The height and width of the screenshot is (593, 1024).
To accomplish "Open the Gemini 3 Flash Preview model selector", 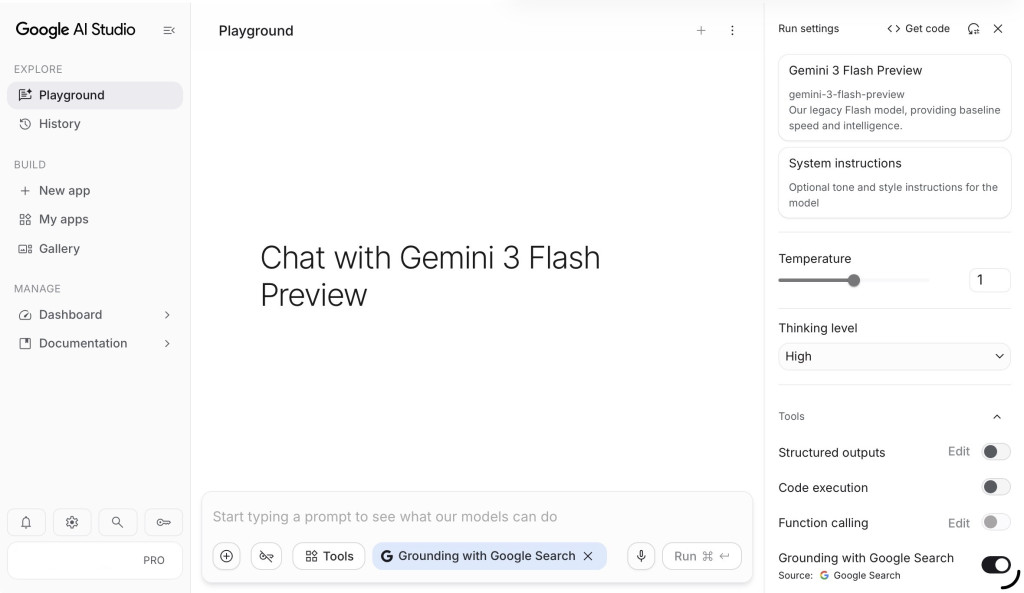I will pos(894,97).
